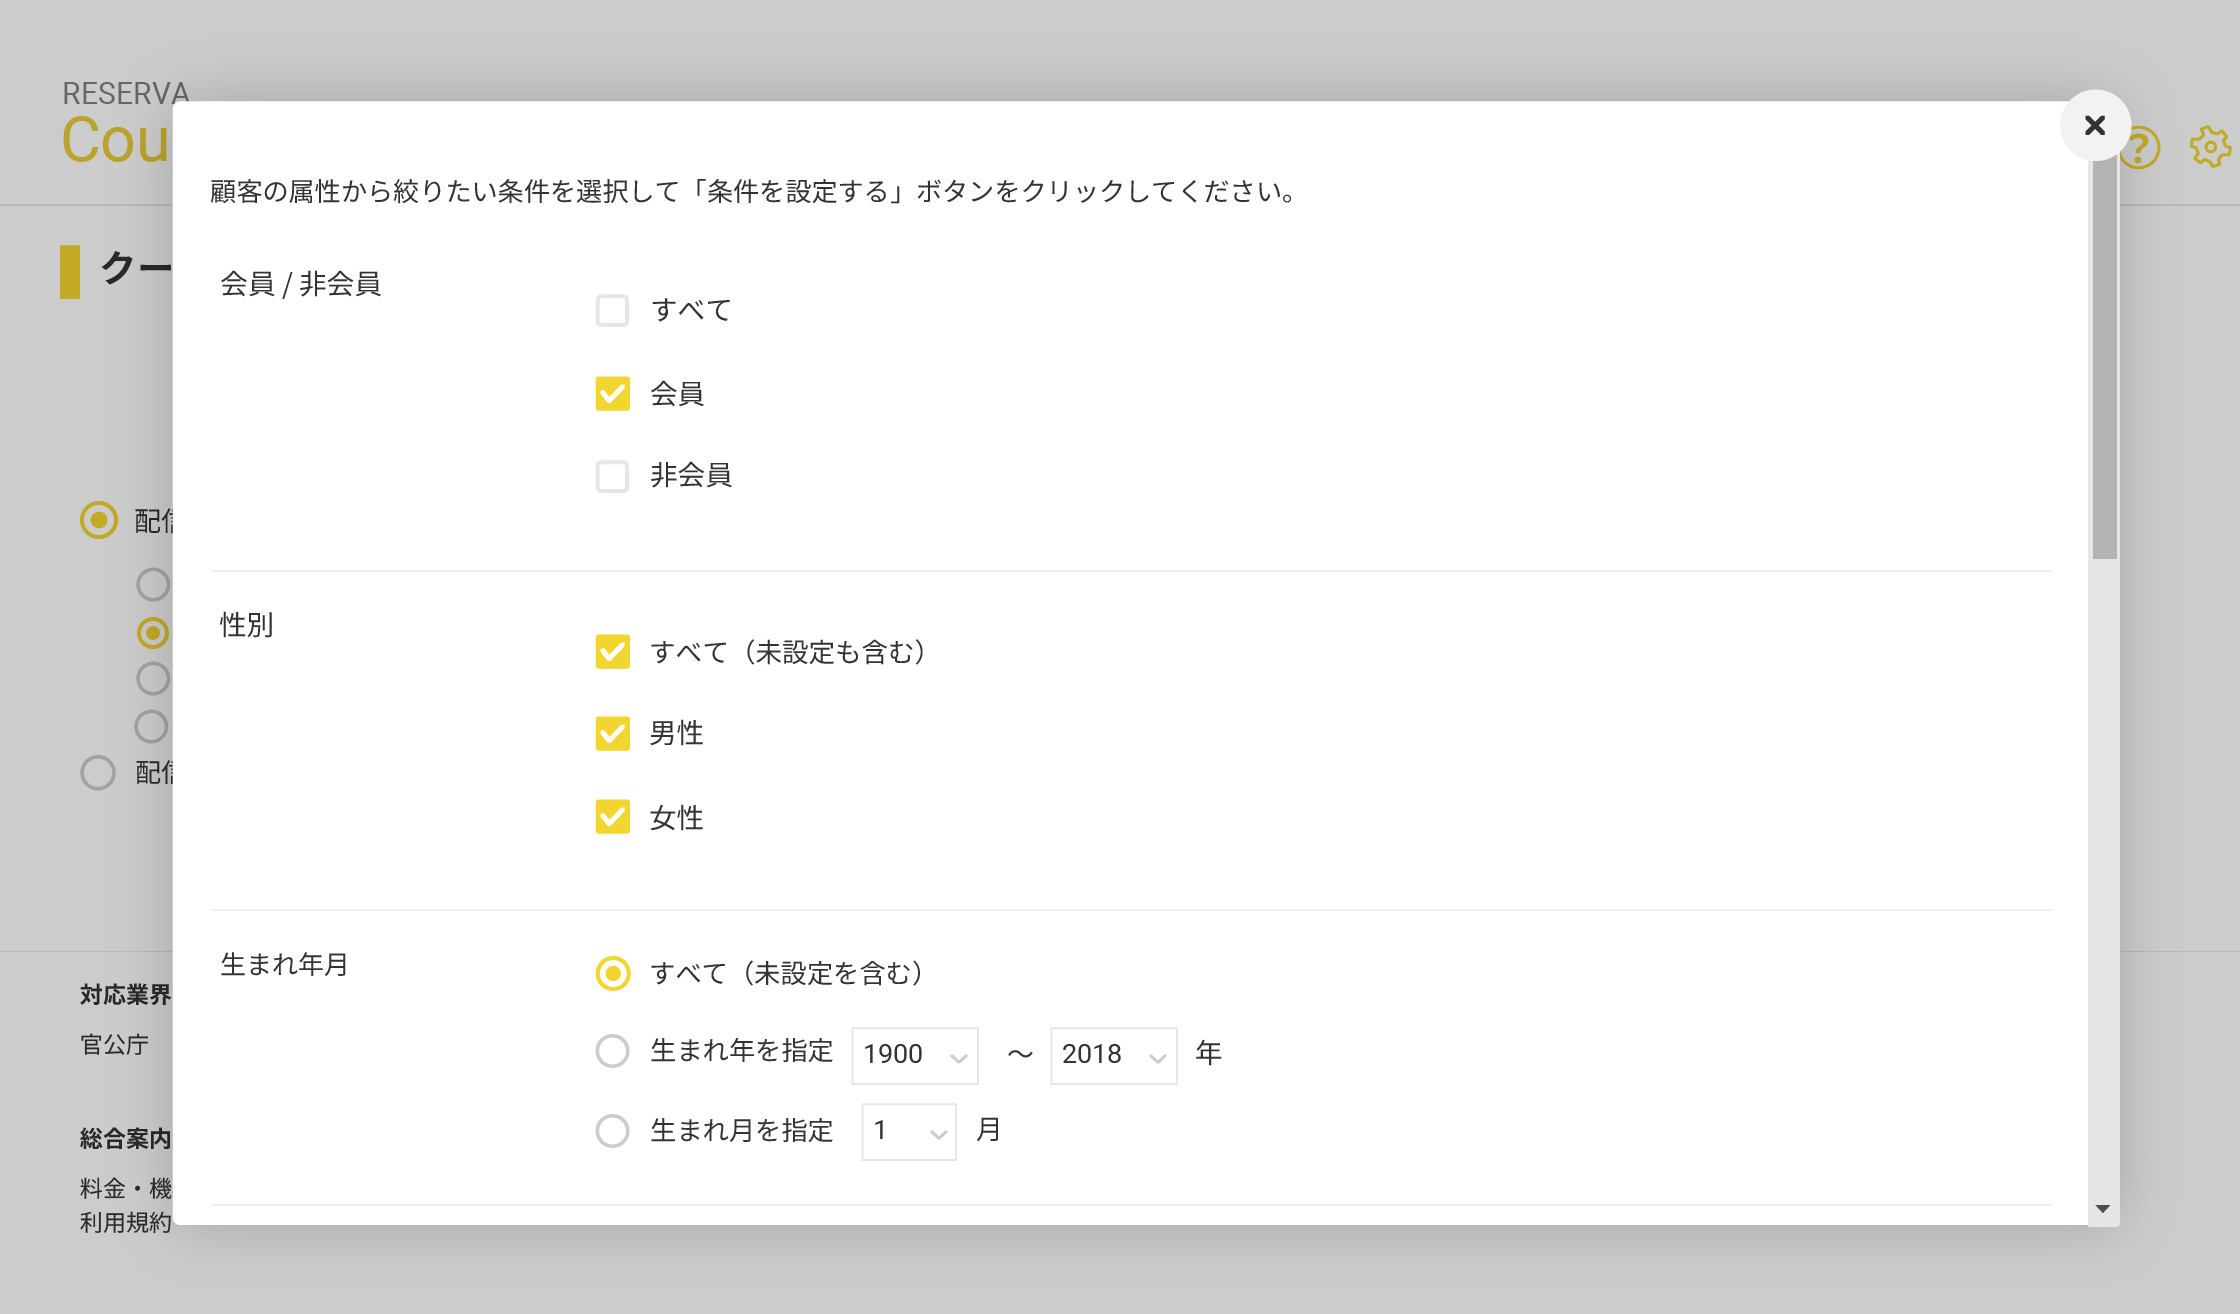Check the 非会員 checkbox
The width and height of the screenshot is (2240, 1314).
point(612,476)
